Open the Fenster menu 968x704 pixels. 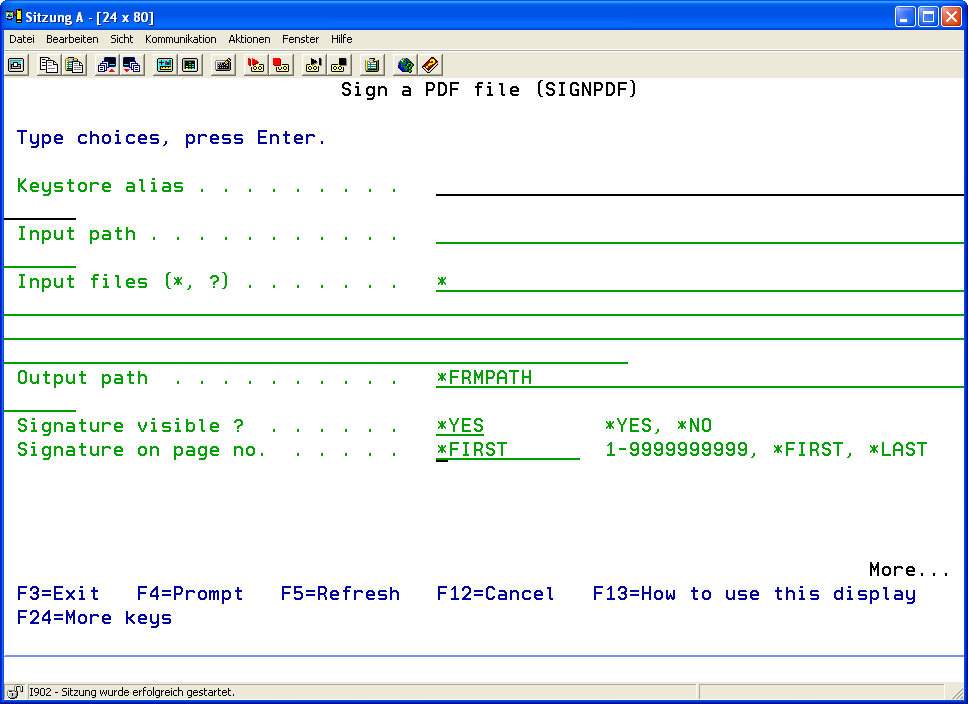(300, 39)
